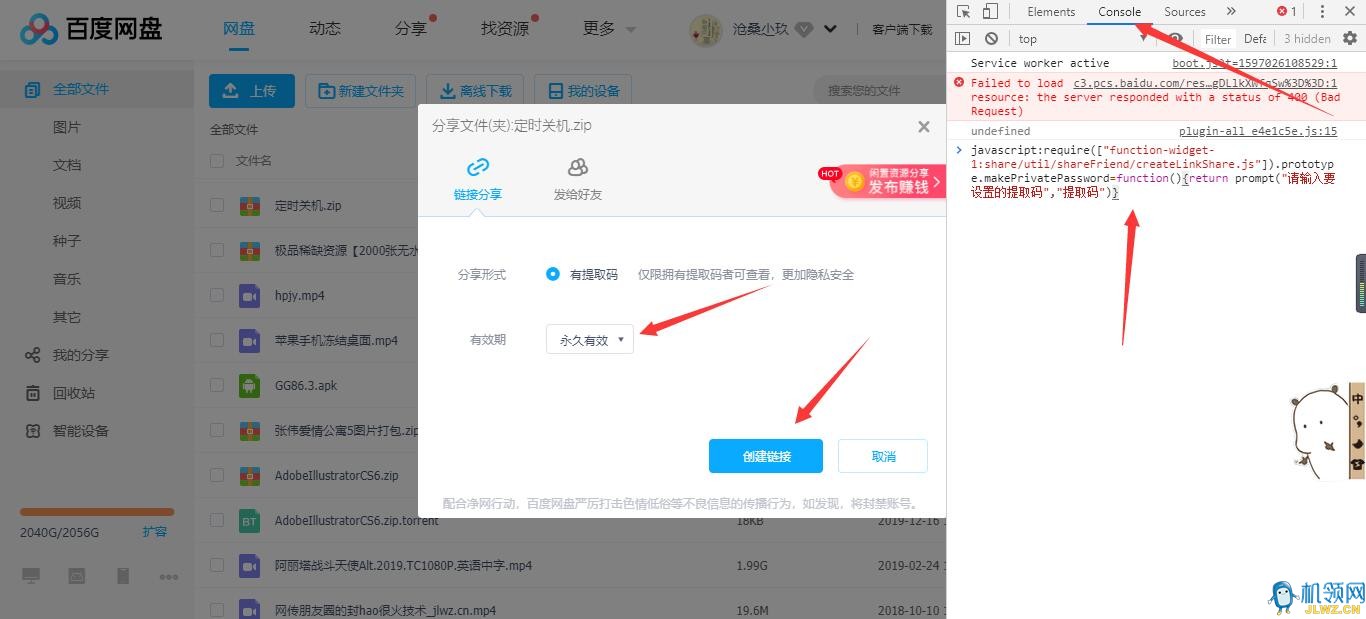Click the 离线下载 button

(x=476, y=90)
